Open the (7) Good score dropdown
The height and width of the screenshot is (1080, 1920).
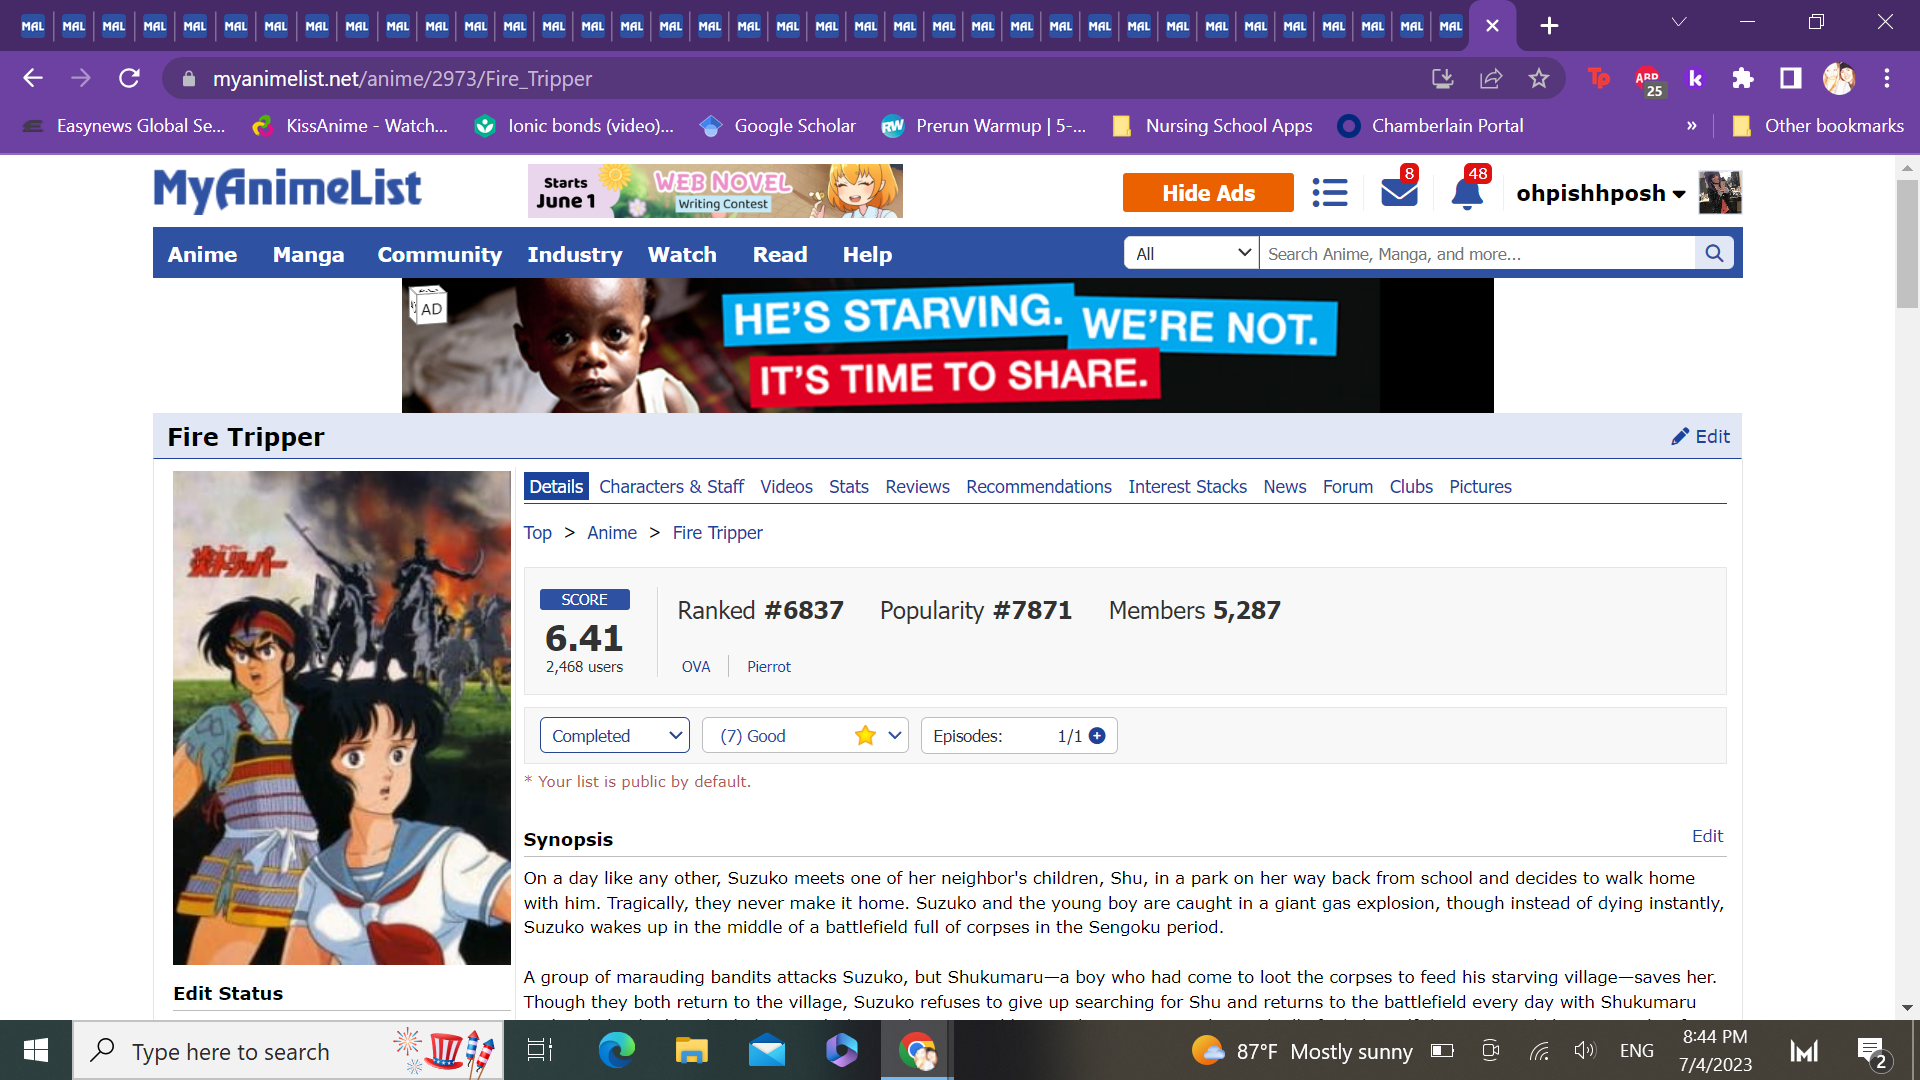point(804,736)
